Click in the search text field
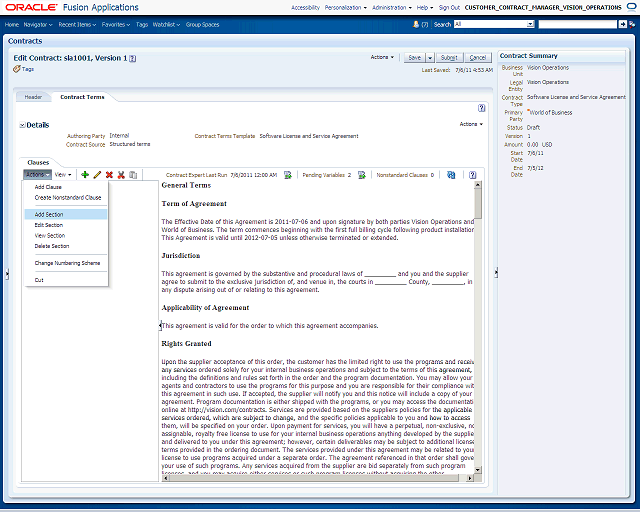Viewport: 640px width, 512px height. coord(578,24)
